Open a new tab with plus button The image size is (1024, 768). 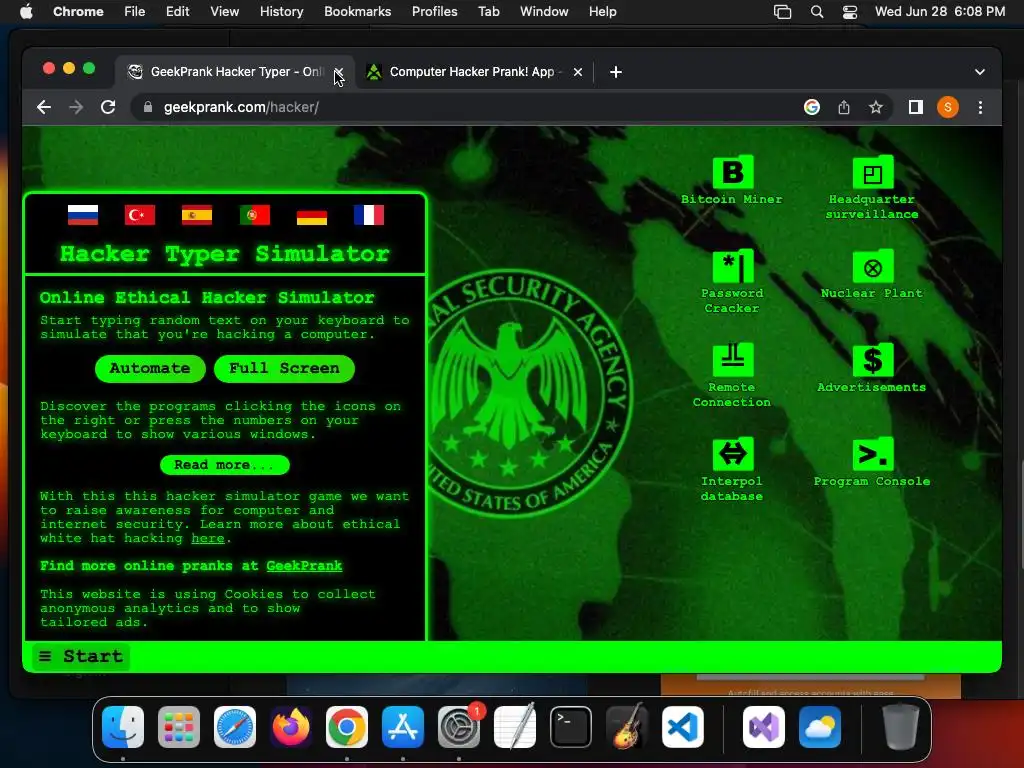[615, 72]
